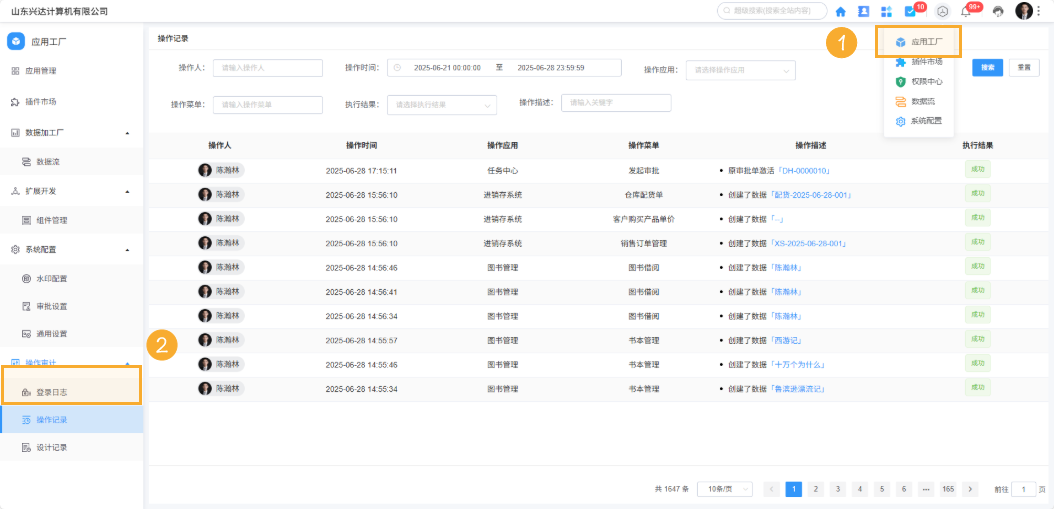Click the pagination ellipsis button
The height and width of the screenshot is (509, 1054).
coord(926,490)
